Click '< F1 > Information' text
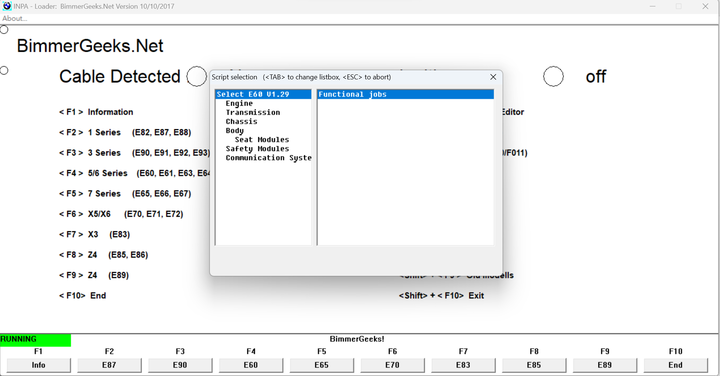Viewport: 720px width, 376px height. (96, 112)
